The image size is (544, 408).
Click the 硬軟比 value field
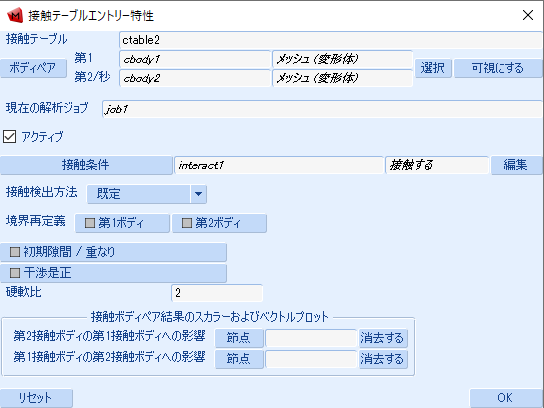click(217, 293)
